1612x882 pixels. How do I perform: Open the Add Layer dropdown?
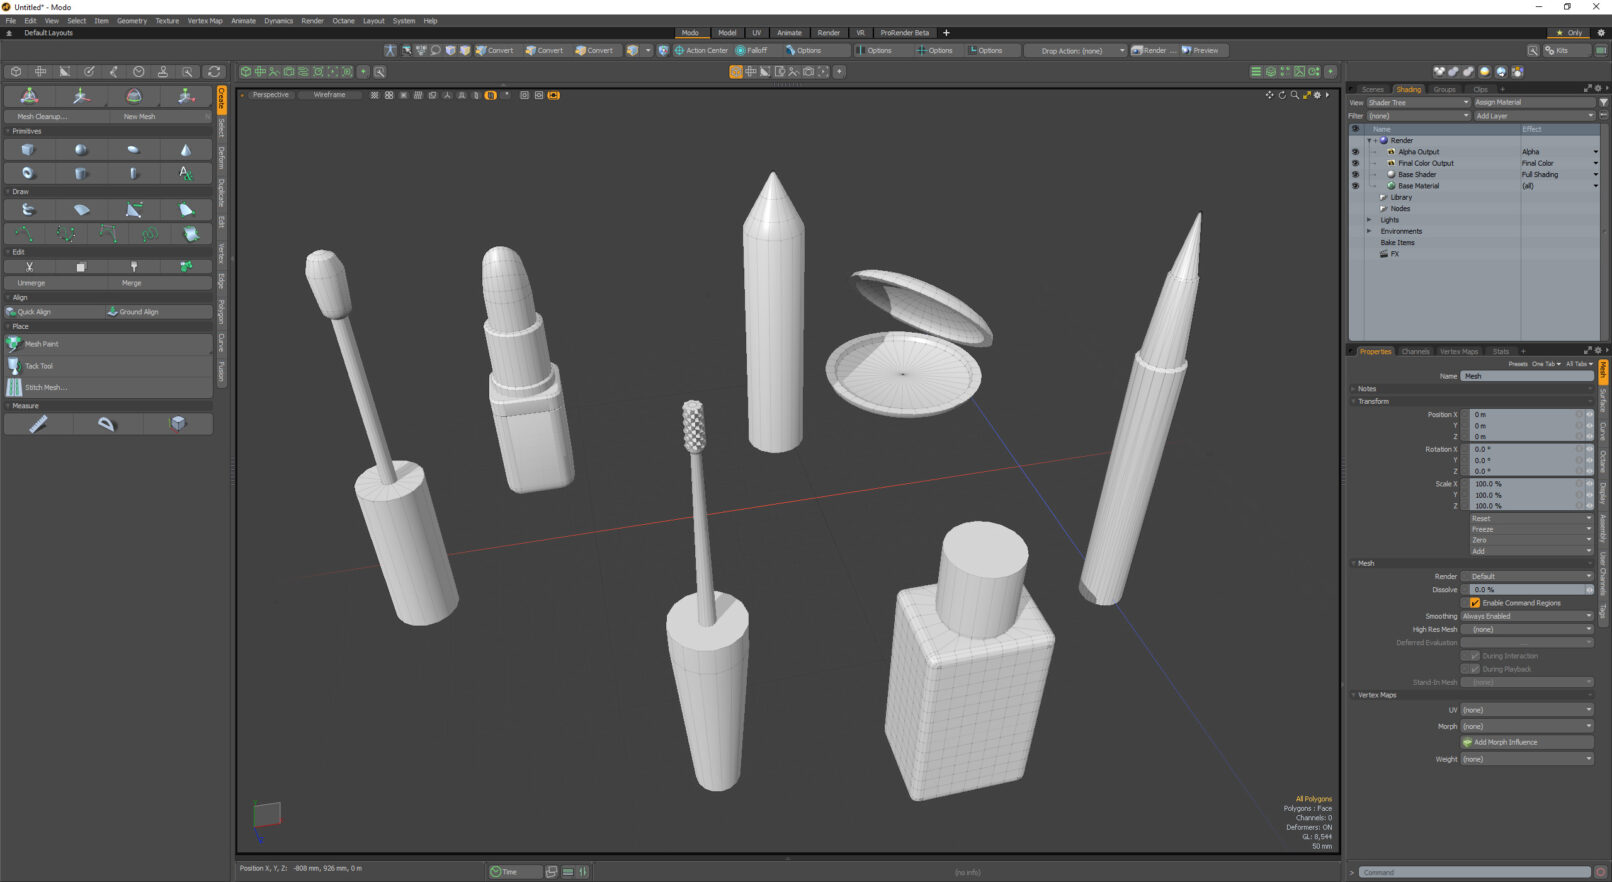tap(1534, 116)
